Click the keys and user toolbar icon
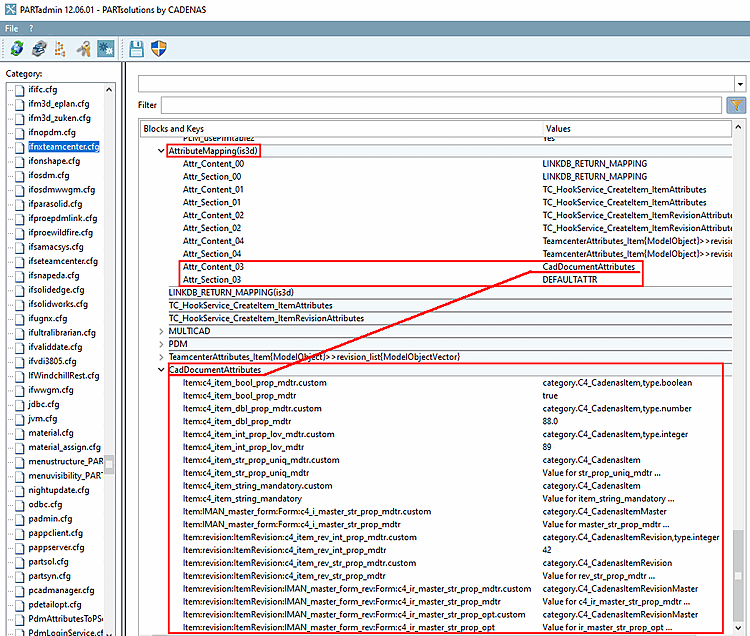The height and width of the screenshot is (636, 750). tap(83, 48)
